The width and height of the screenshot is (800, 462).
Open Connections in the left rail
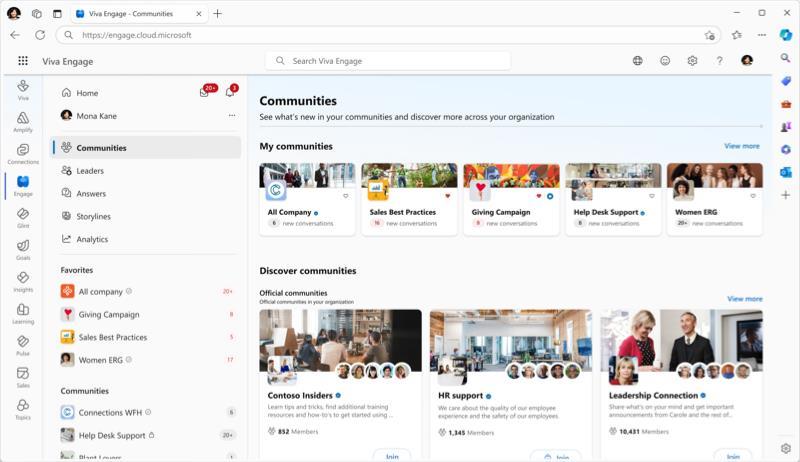(x=23, y=154)
